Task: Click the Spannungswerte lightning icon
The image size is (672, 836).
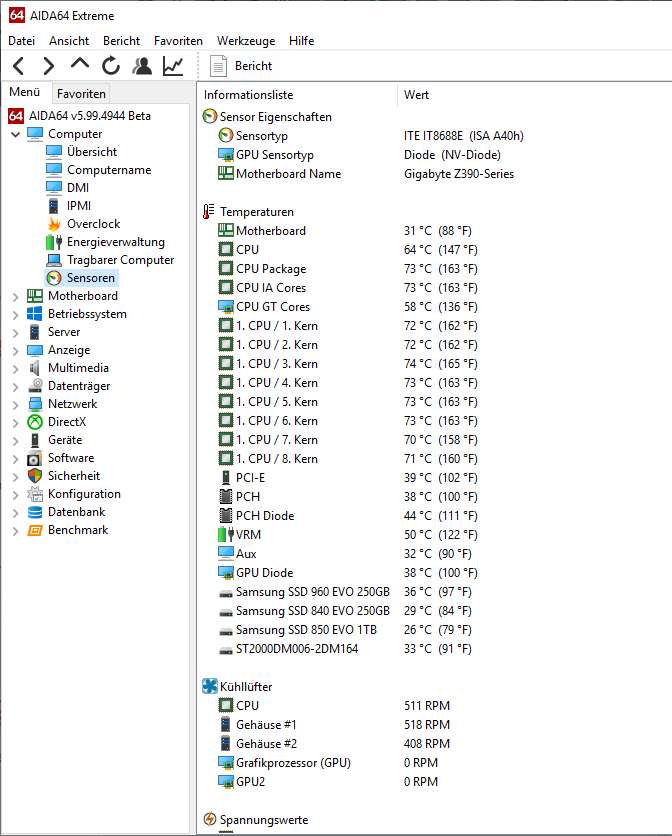Action: click(x=210, y=819)
